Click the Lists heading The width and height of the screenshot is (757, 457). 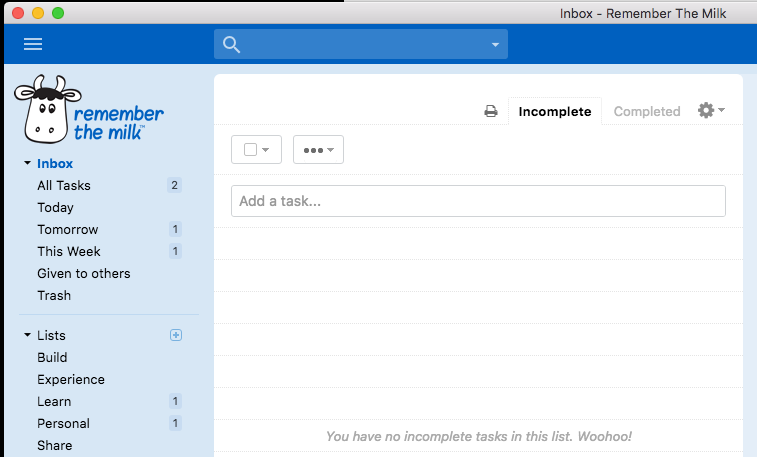point(51,335)
